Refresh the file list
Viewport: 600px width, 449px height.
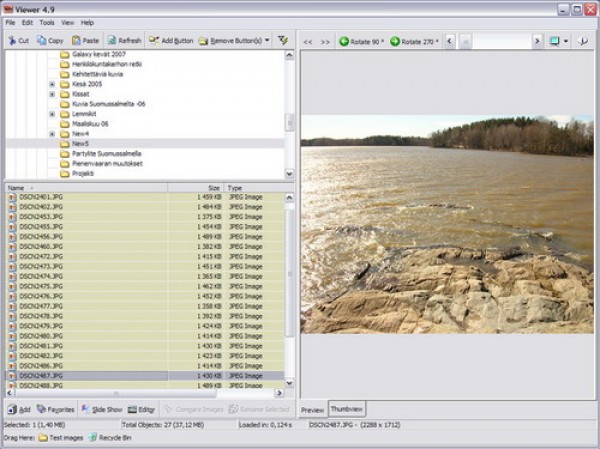click(x=125, y=41)
